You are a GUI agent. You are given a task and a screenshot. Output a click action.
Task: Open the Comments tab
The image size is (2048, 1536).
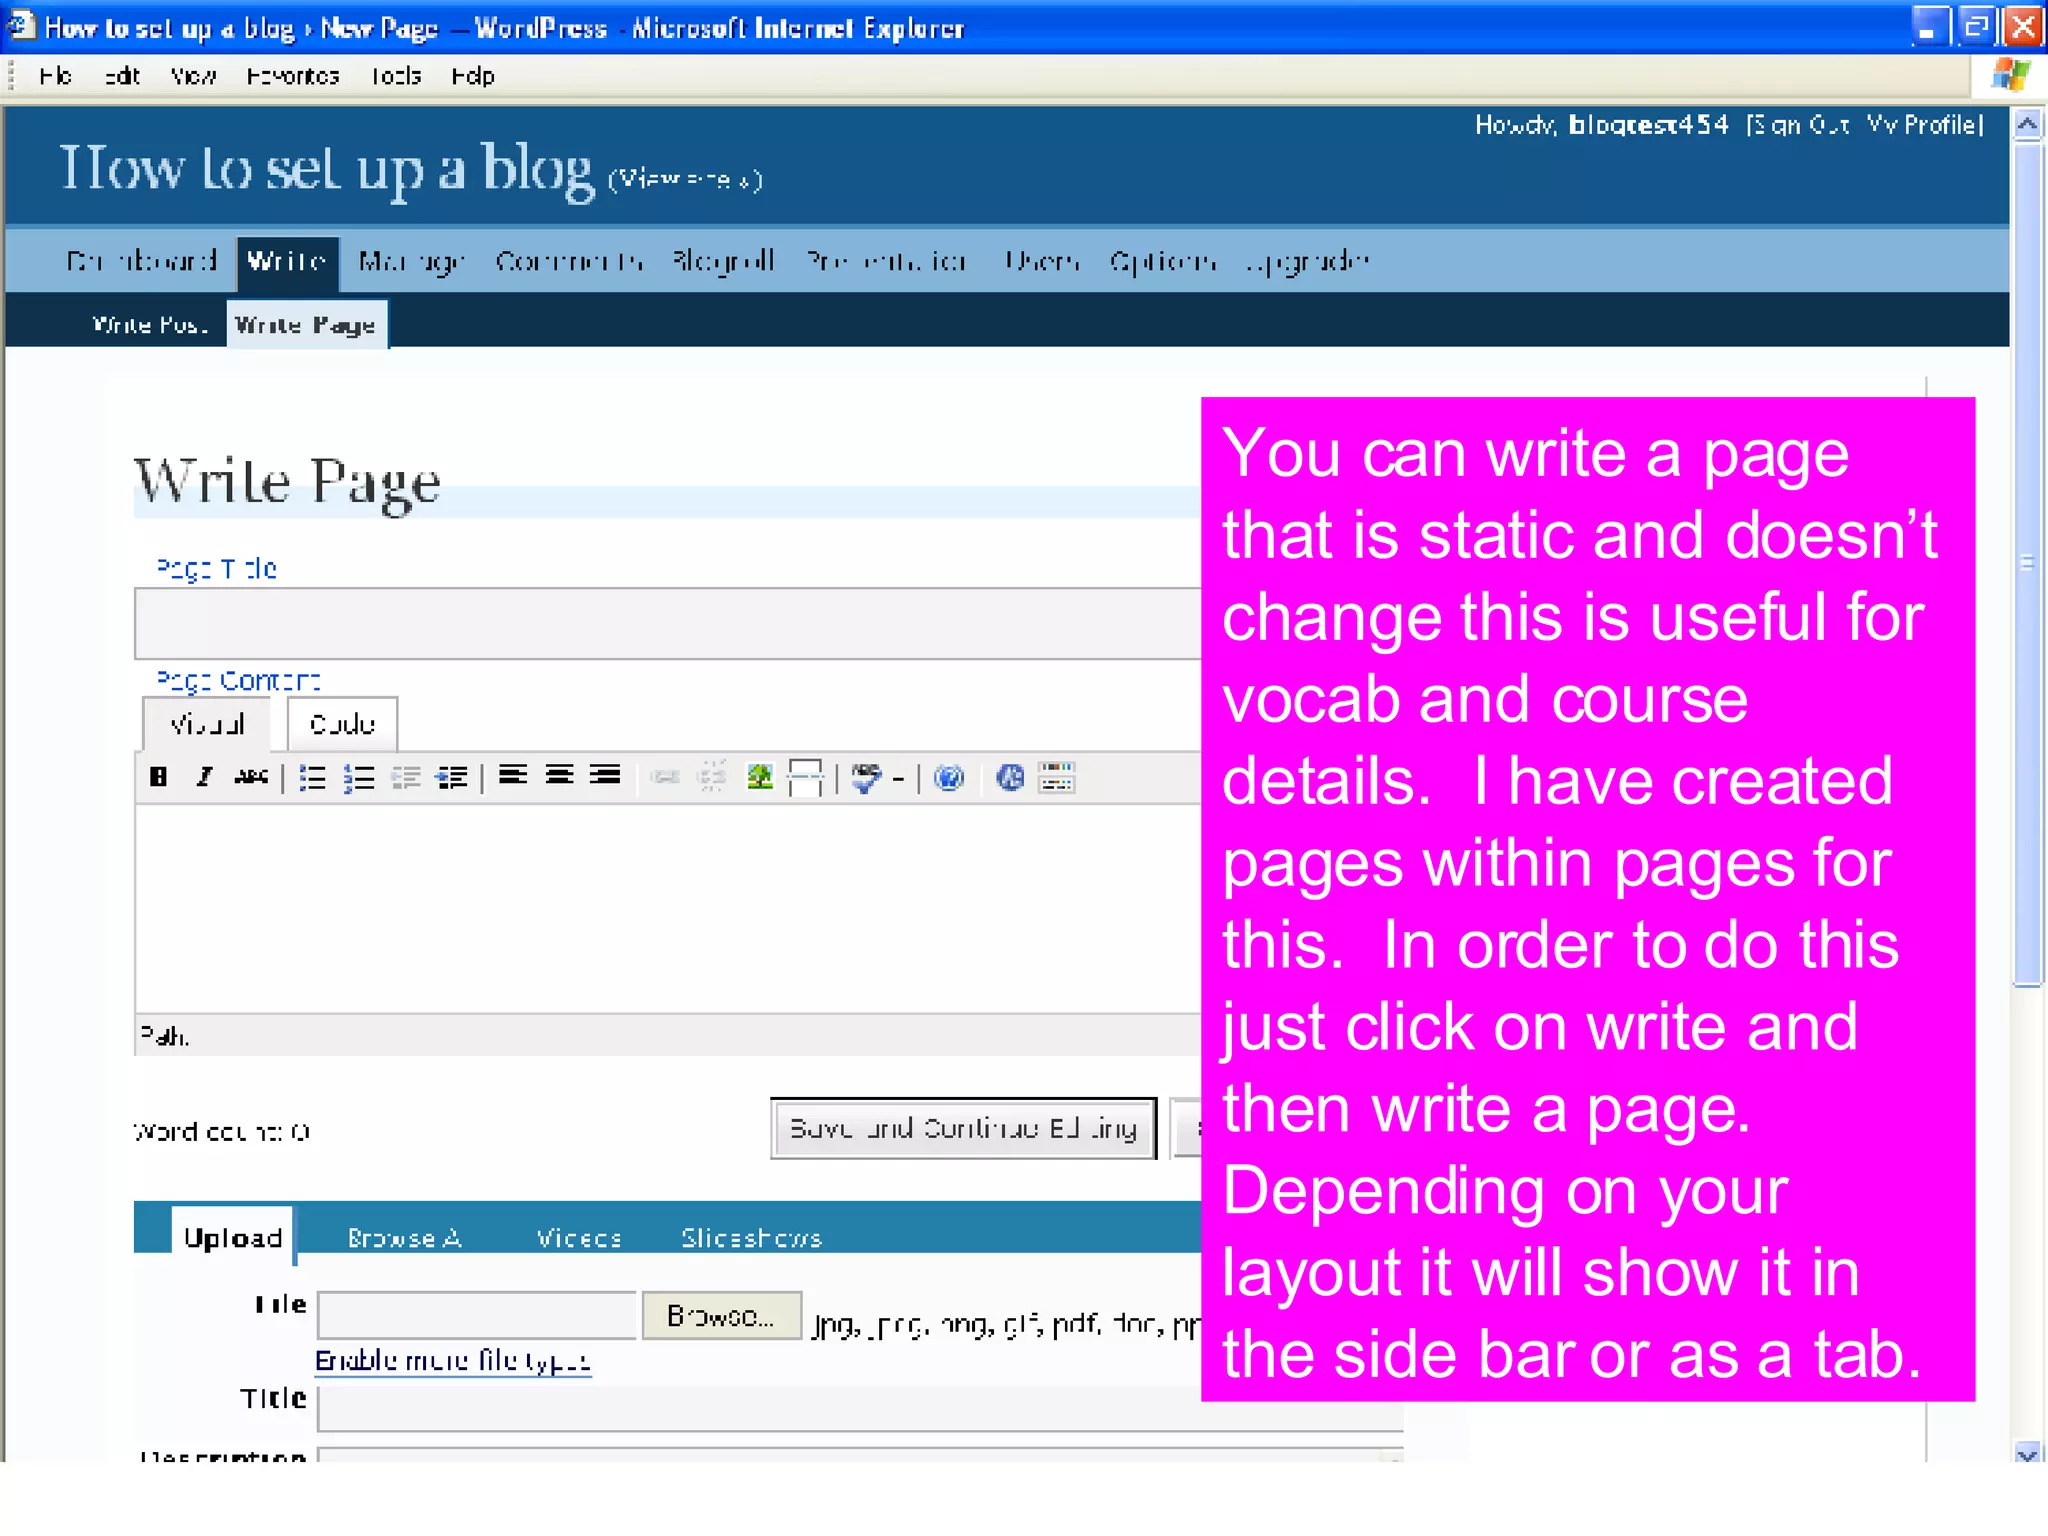click(569, 262)
